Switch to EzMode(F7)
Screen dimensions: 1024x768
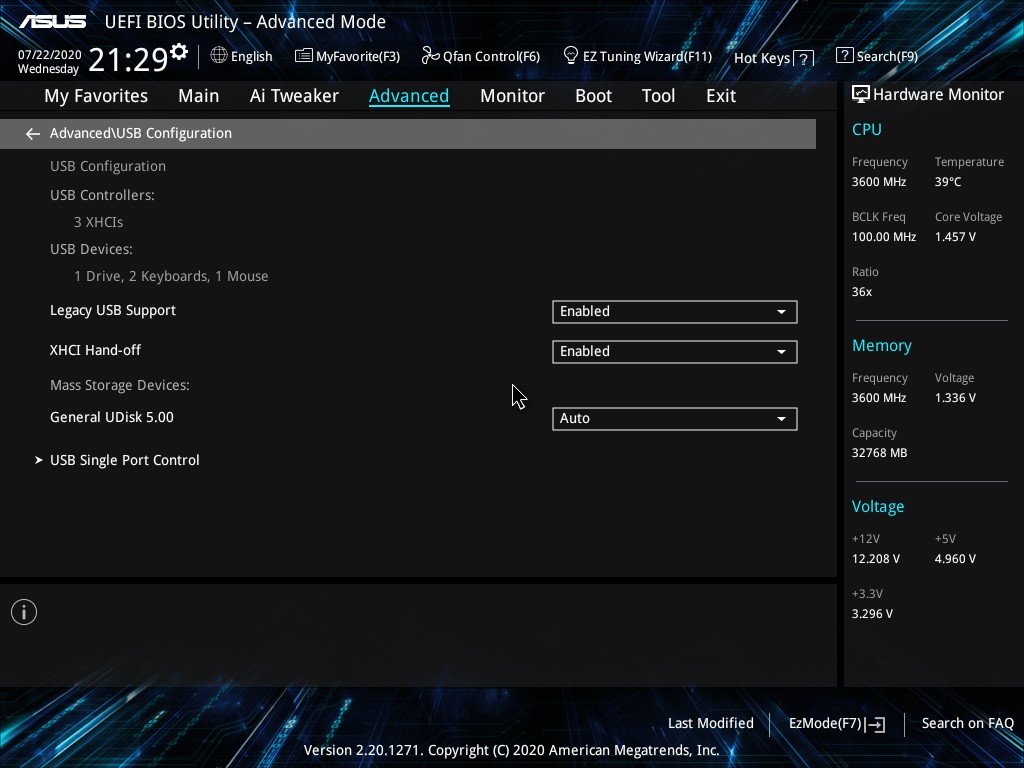click(836, 723)
